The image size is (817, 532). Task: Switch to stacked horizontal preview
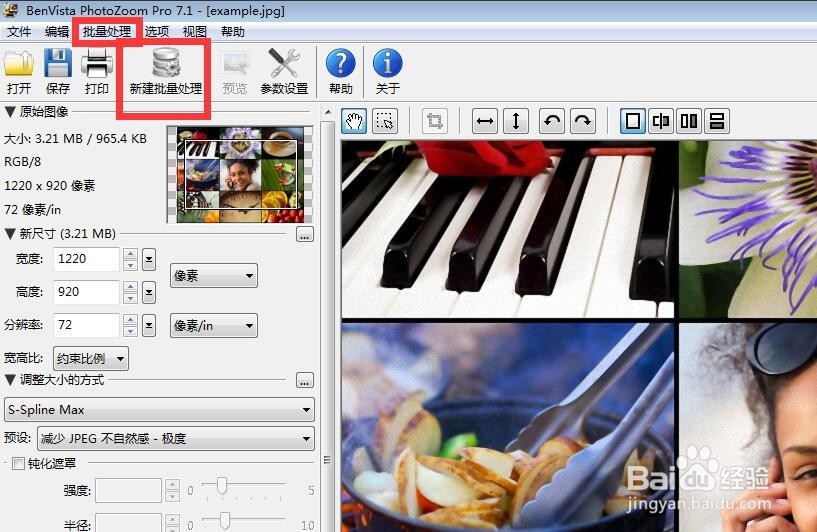717,121
